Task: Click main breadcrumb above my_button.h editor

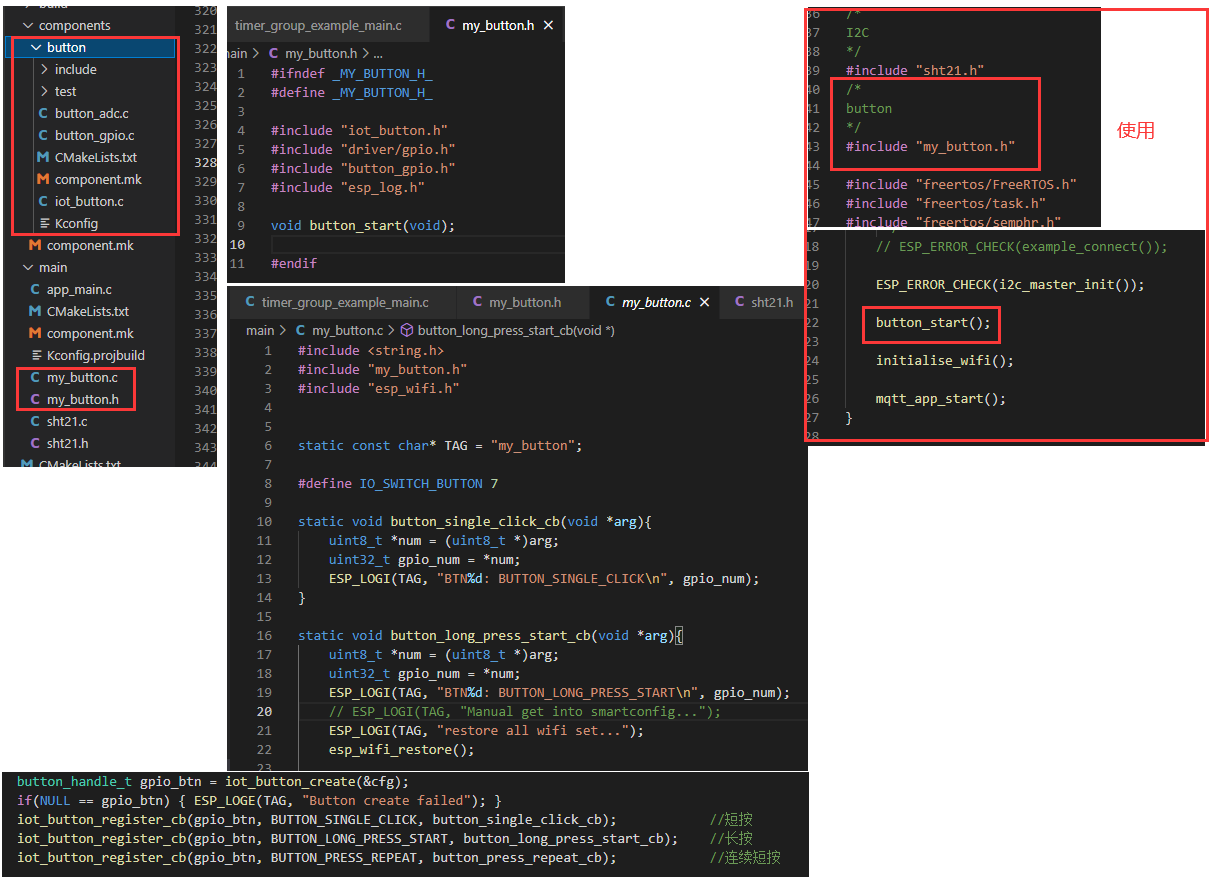Action: tap(237, 53)
